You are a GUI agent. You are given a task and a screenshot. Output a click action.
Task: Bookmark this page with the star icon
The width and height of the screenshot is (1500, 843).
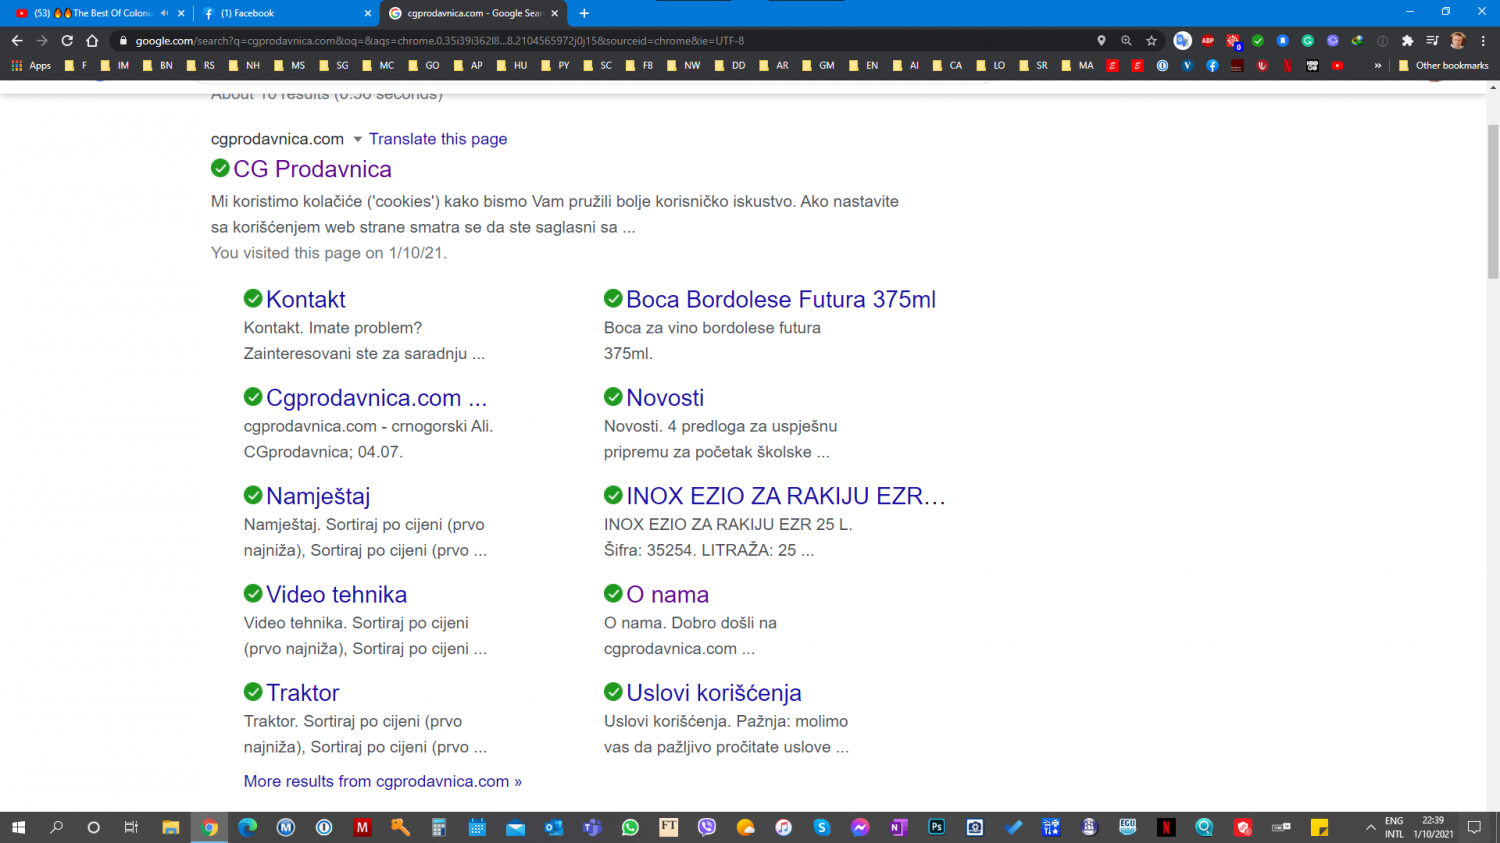1151,41
